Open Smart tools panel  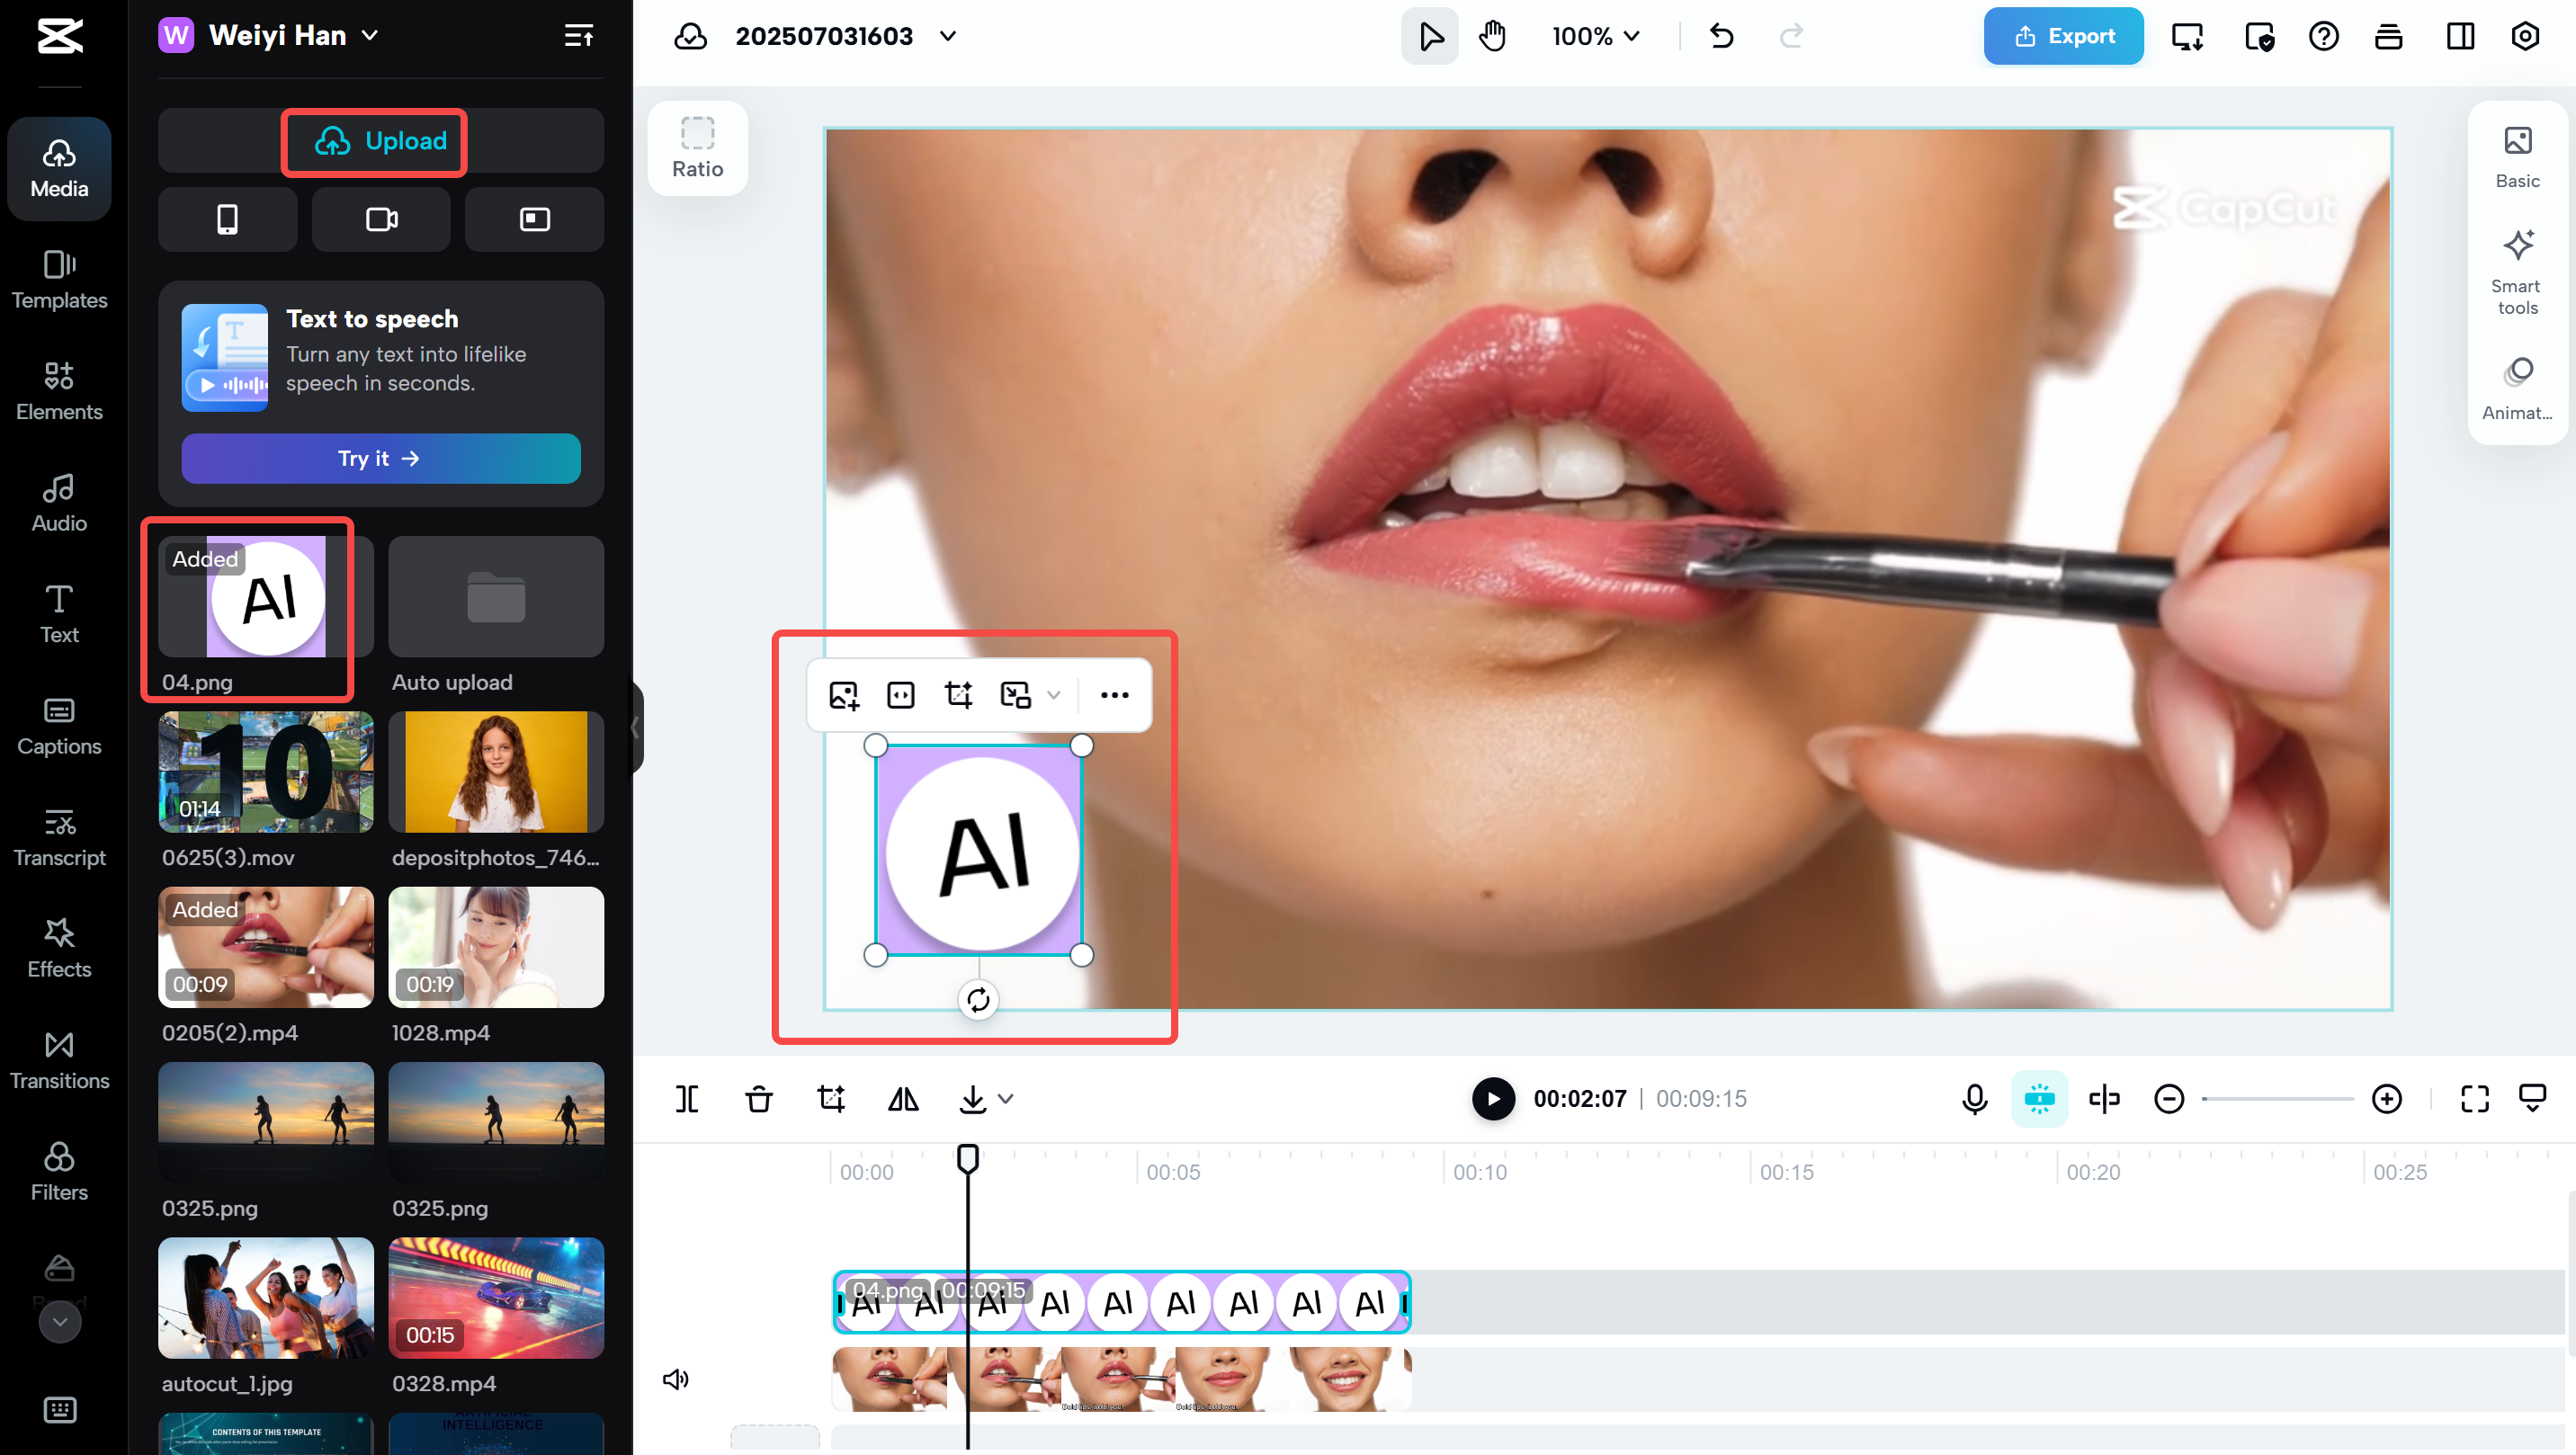click(x=2517, y=271)
